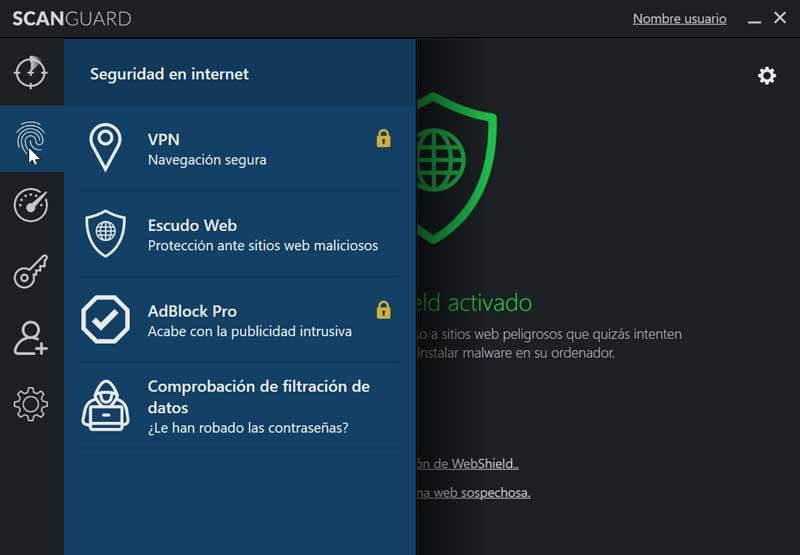Select Escudo Web menu entry
This screenshot has width=800, height=555.
240,235
